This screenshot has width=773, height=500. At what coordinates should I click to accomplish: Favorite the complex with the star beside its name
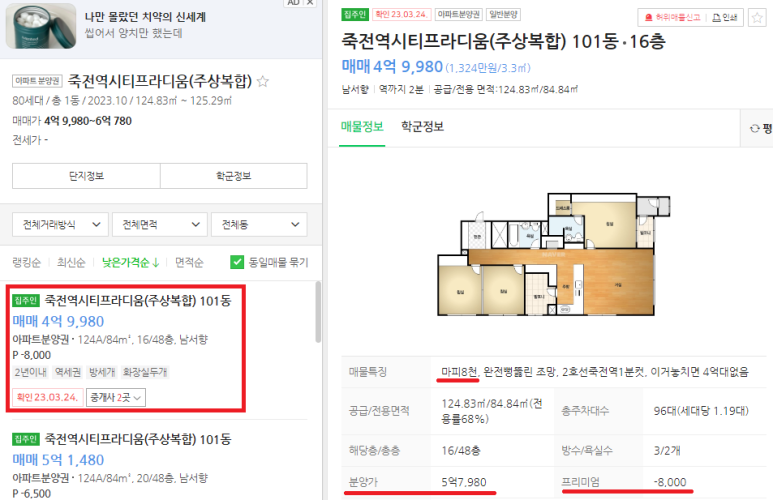263,81
